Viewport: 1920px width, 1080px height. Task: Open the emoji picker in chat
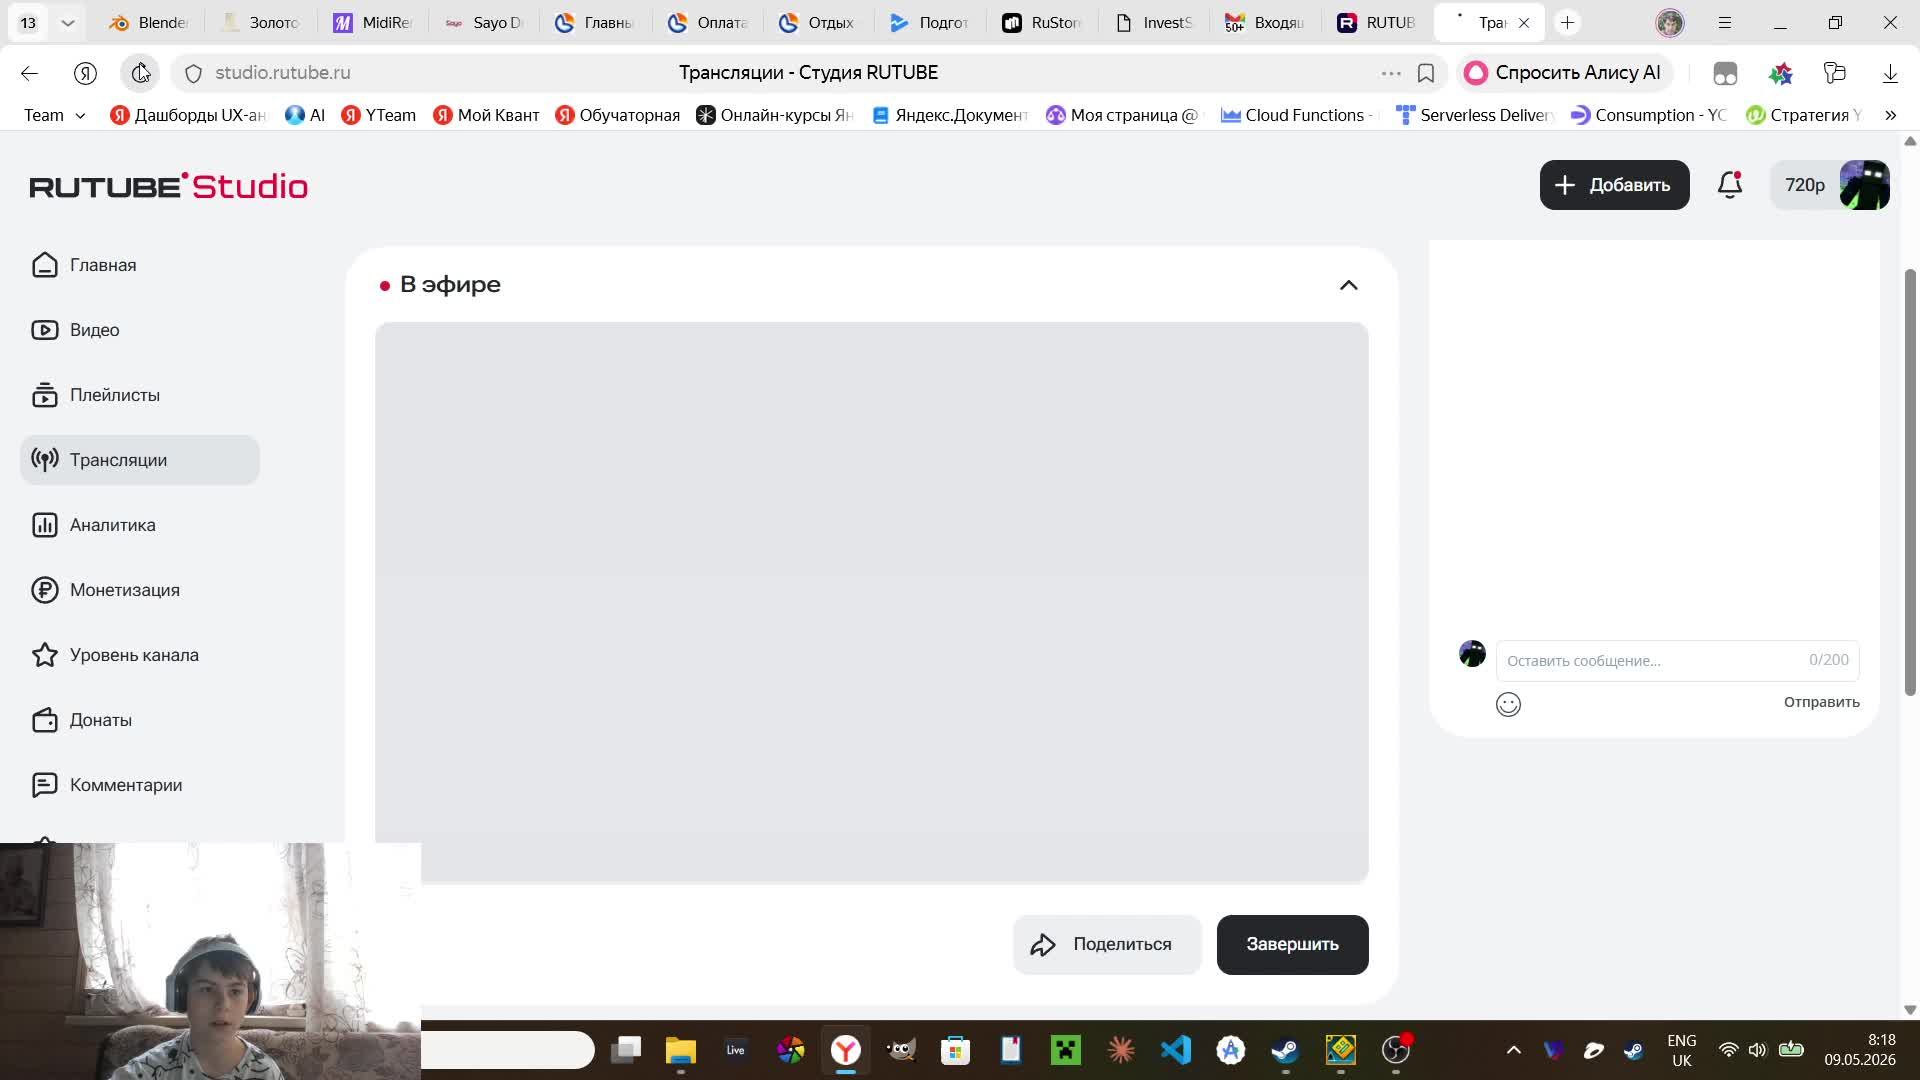pos(1508,704)
